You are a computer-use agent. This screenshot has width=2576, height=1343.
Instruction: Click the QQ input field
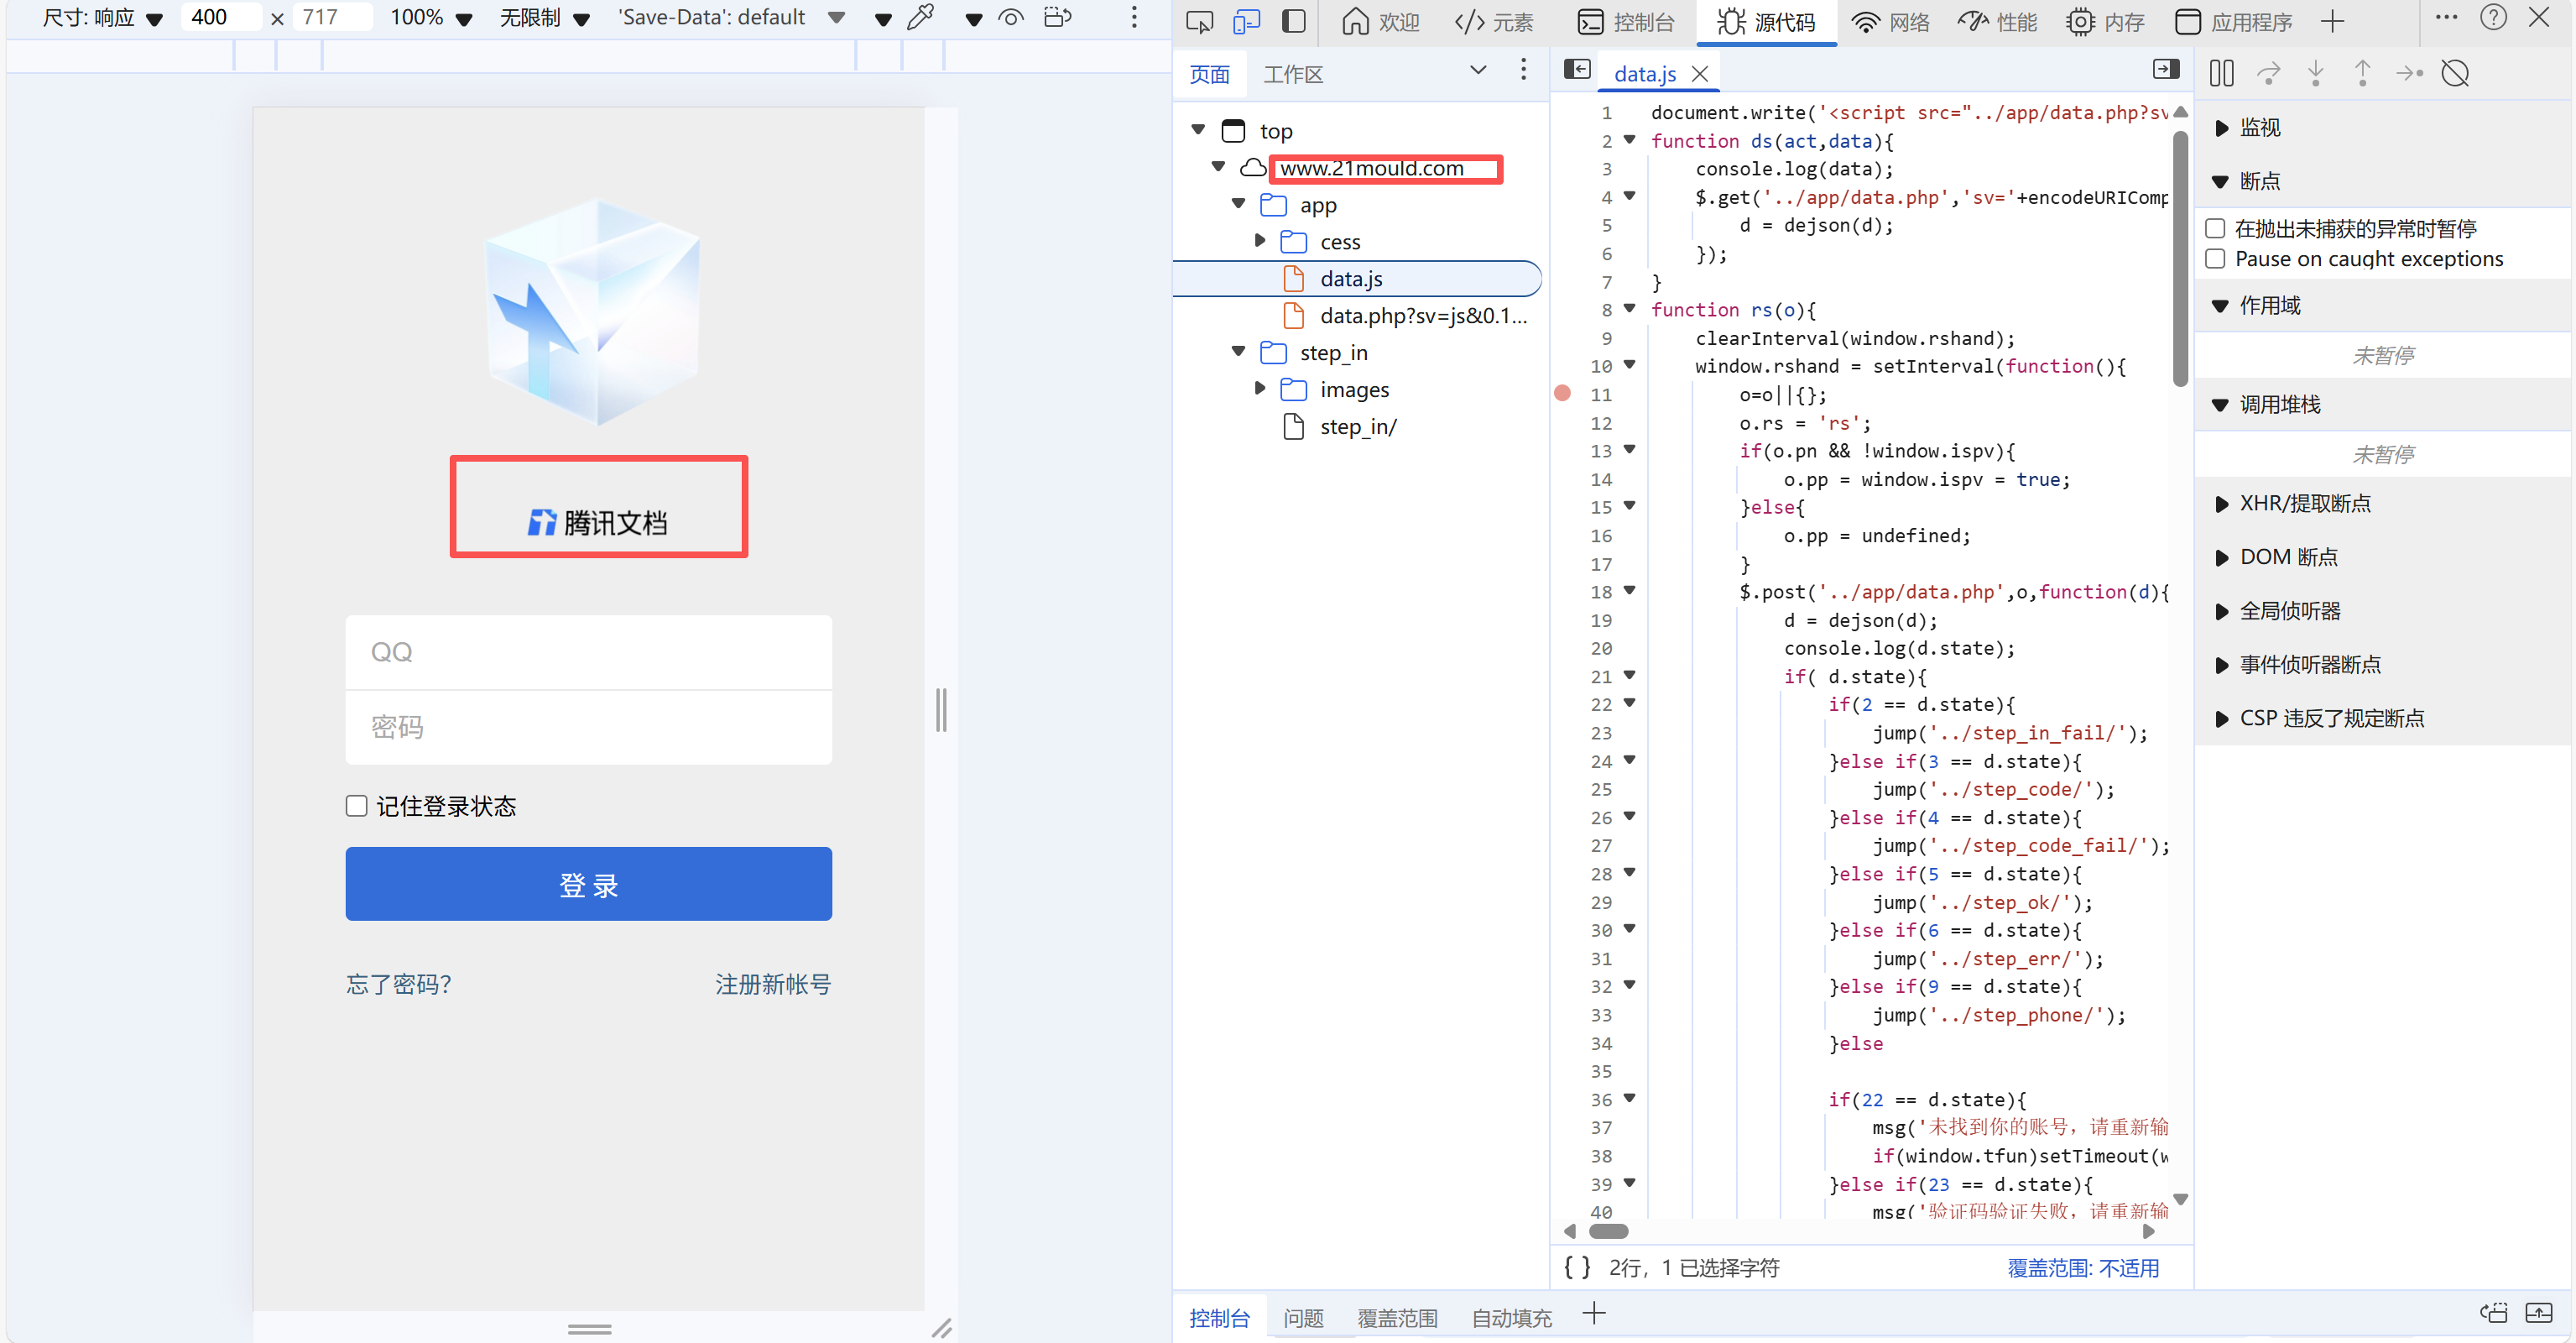588,652
